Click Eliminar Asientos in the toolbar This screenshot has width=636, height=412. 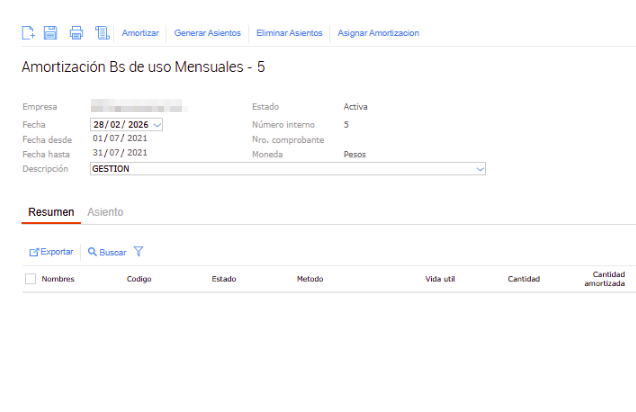(x=289, y=33)
